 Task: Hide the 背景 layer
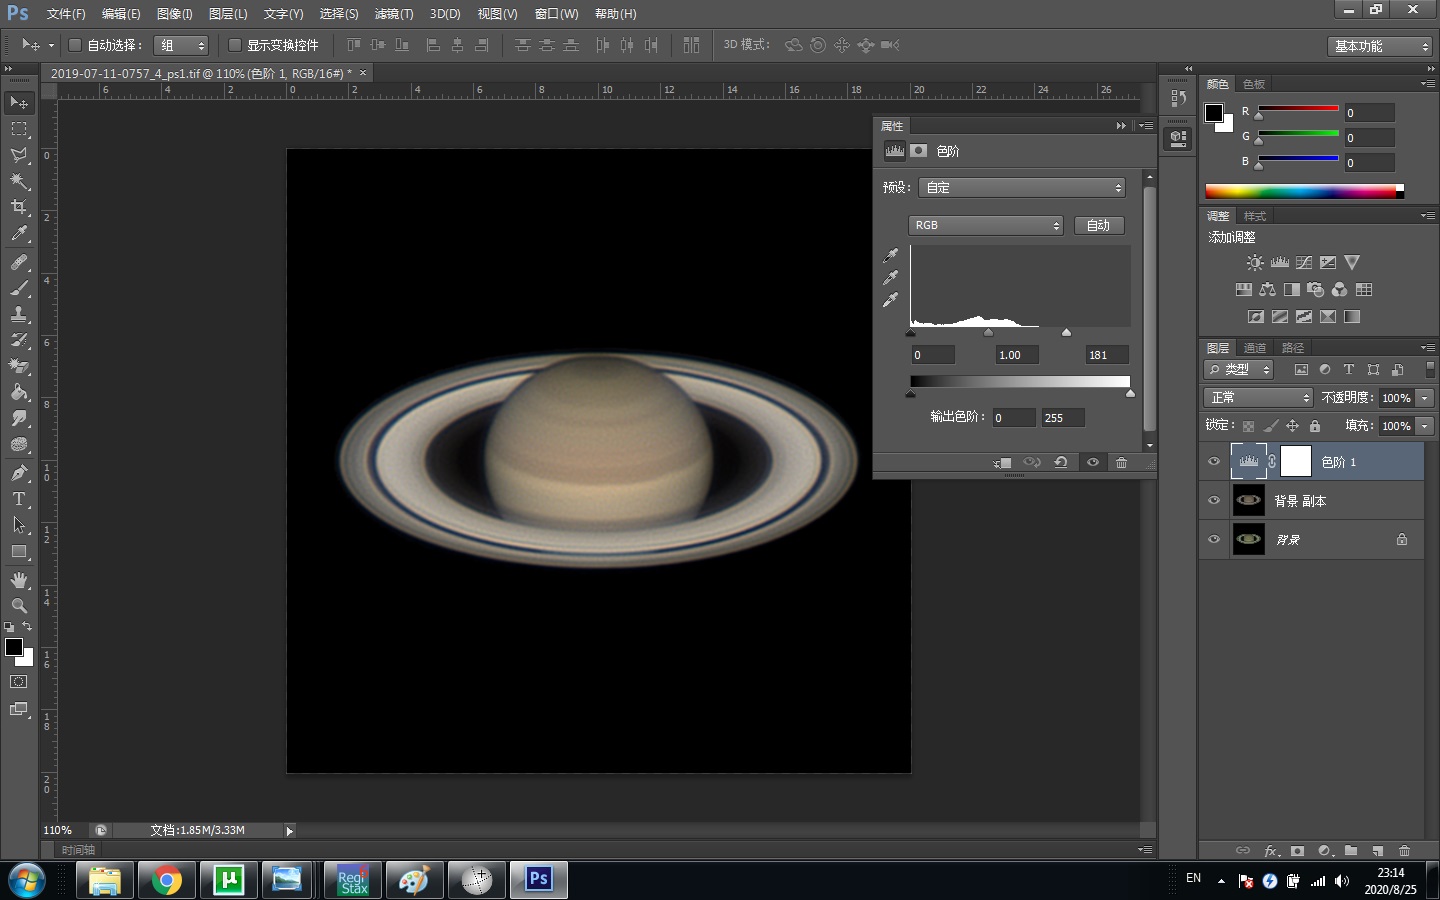1214,540
